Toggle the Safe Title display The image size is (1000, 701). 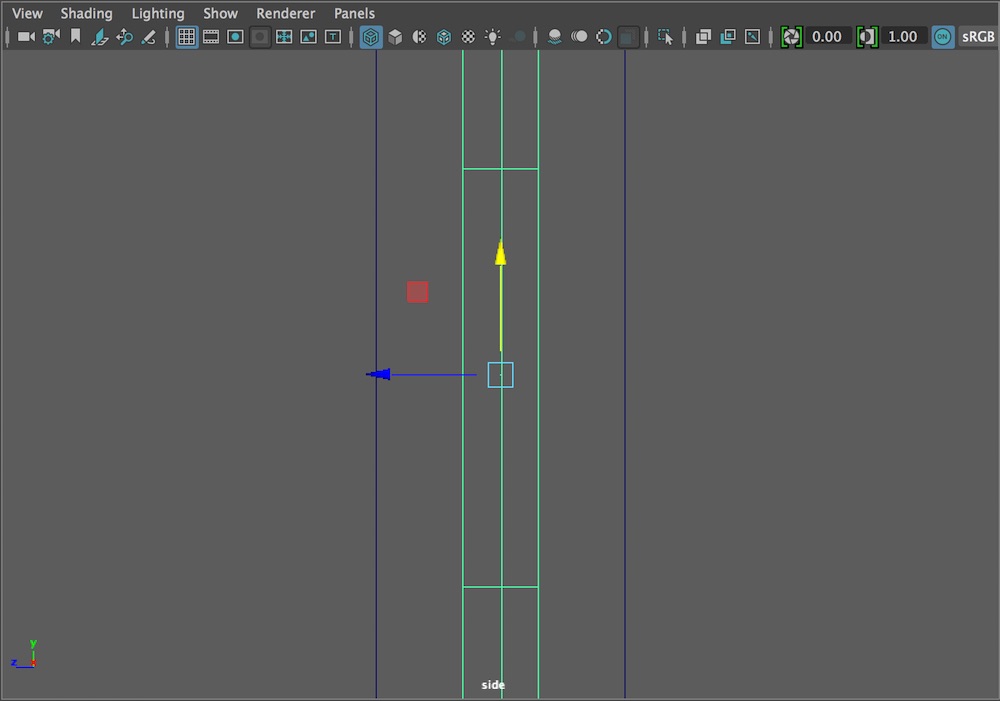click(333, 37)
